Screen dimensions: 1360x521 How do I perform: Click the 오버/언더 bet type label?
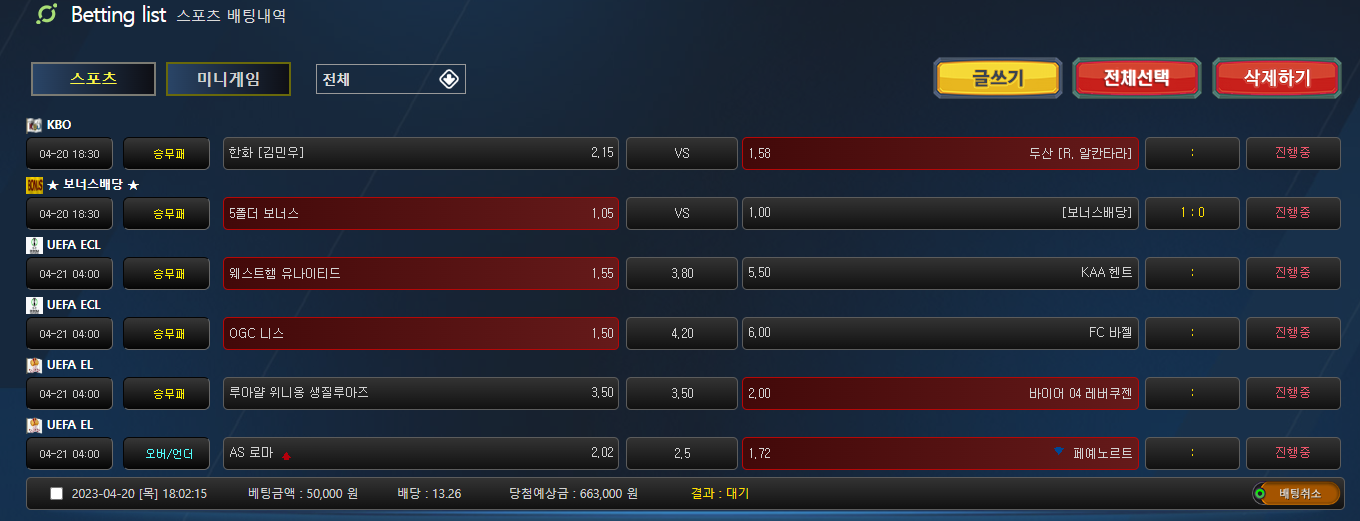click(167, 453)
